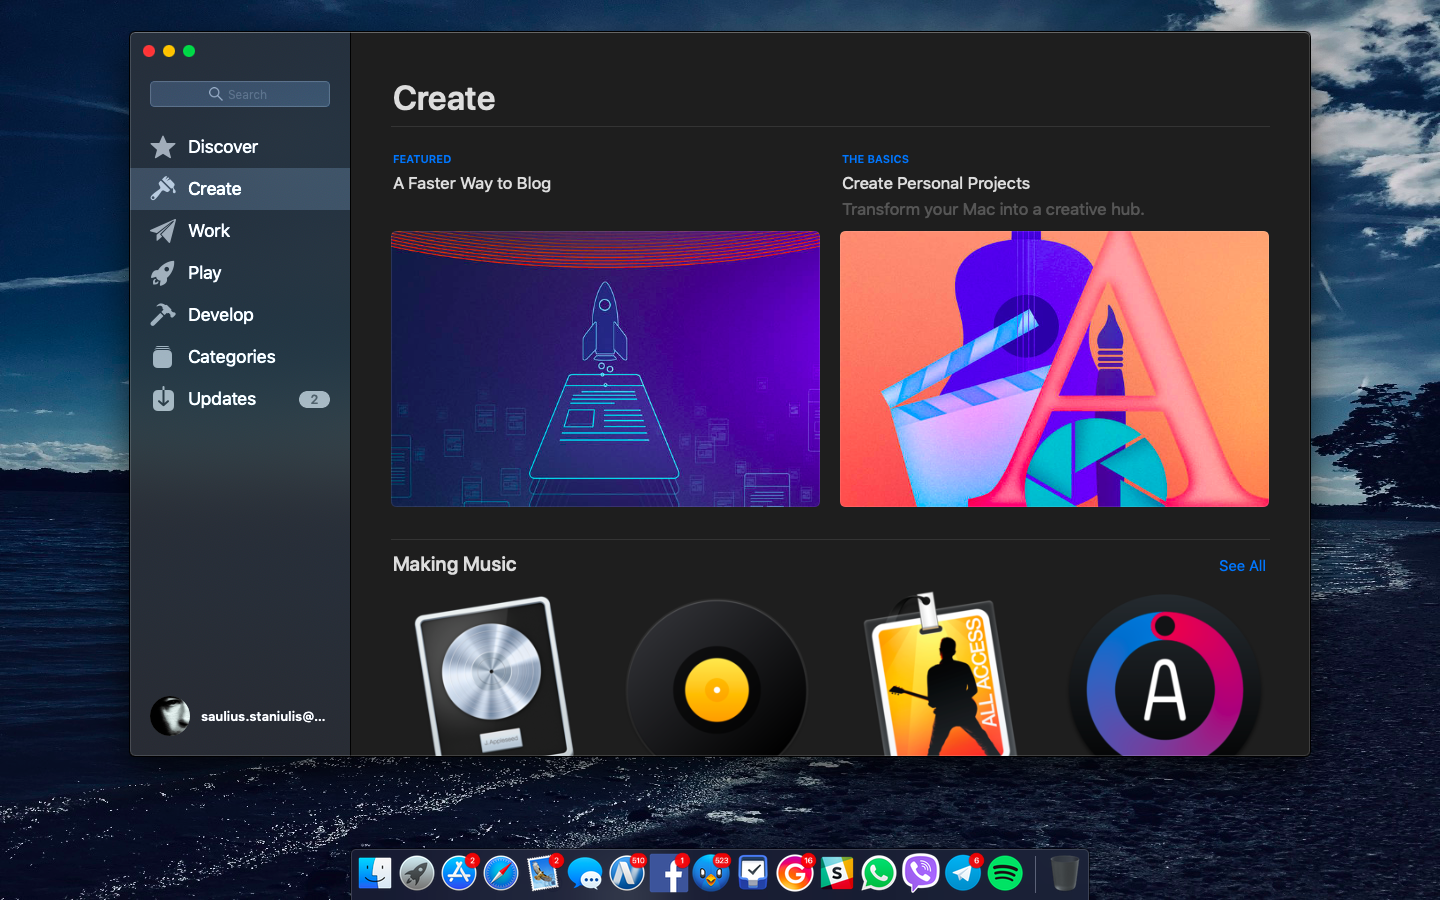Open the Updates section in sidebar
This screenshot has height=900, width=1440.
(222, 399)
